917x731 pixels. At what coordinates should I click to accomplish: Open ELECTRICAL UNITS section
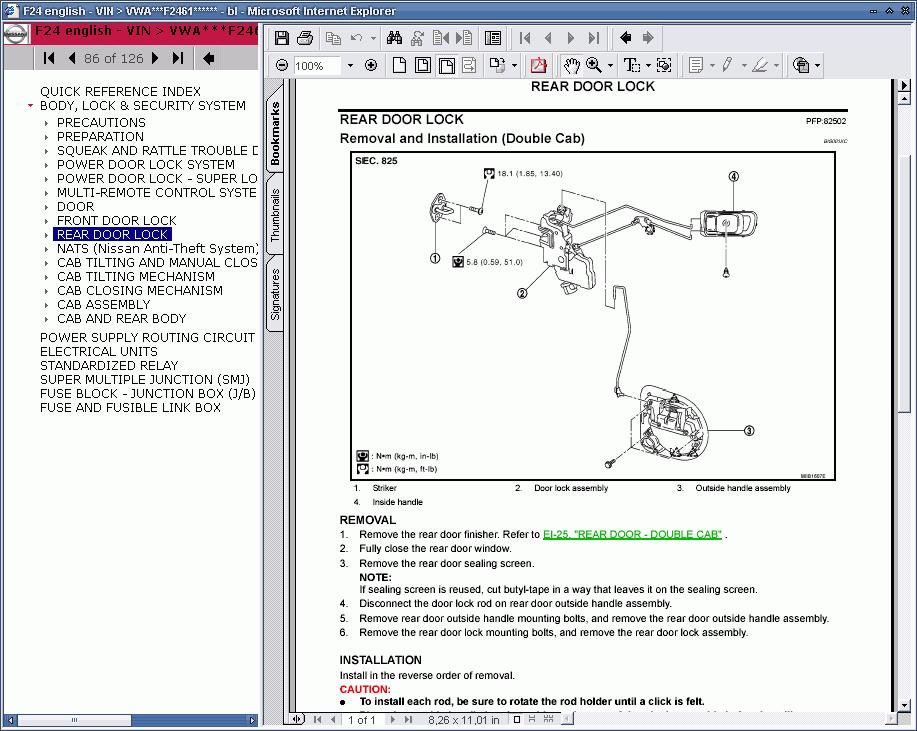99,351
